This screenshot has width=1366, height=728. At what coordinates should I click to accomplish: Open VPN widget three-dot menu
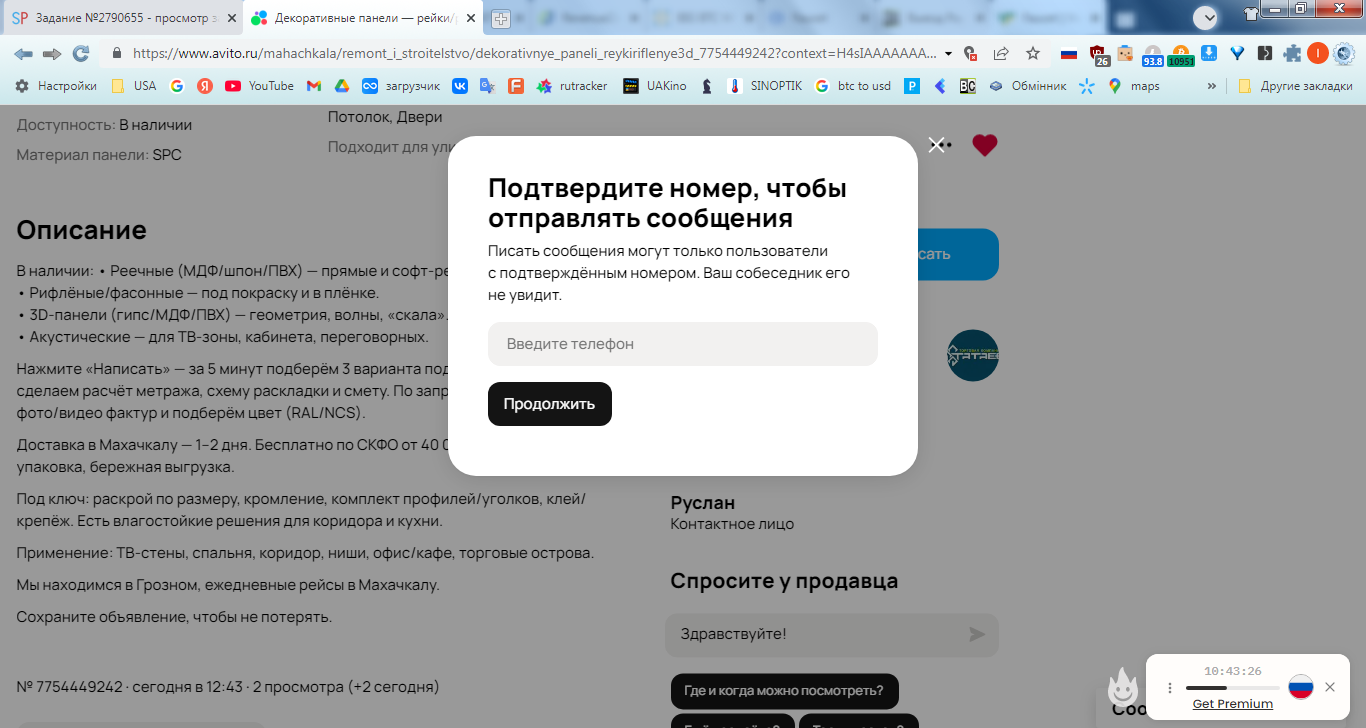(x=1169, y=688)
